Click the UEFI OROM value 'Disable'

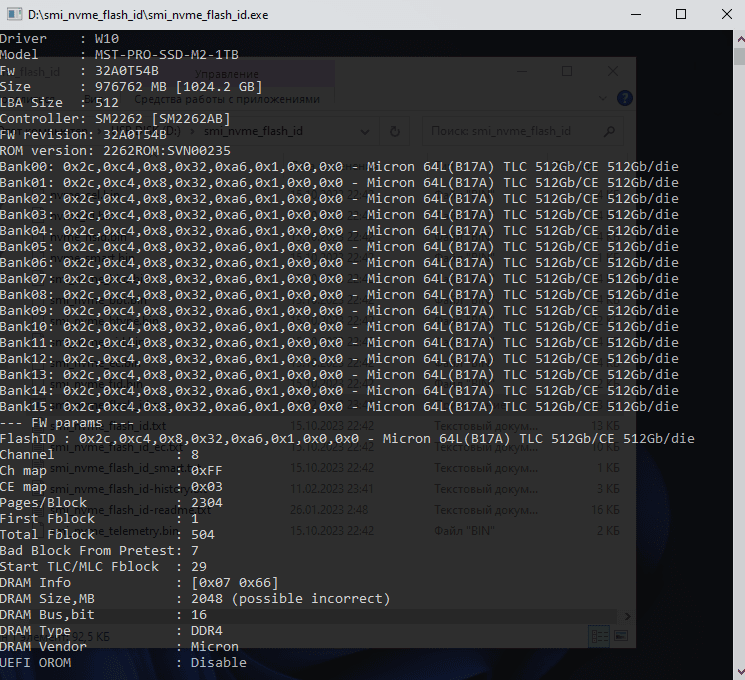pos(219,663)
